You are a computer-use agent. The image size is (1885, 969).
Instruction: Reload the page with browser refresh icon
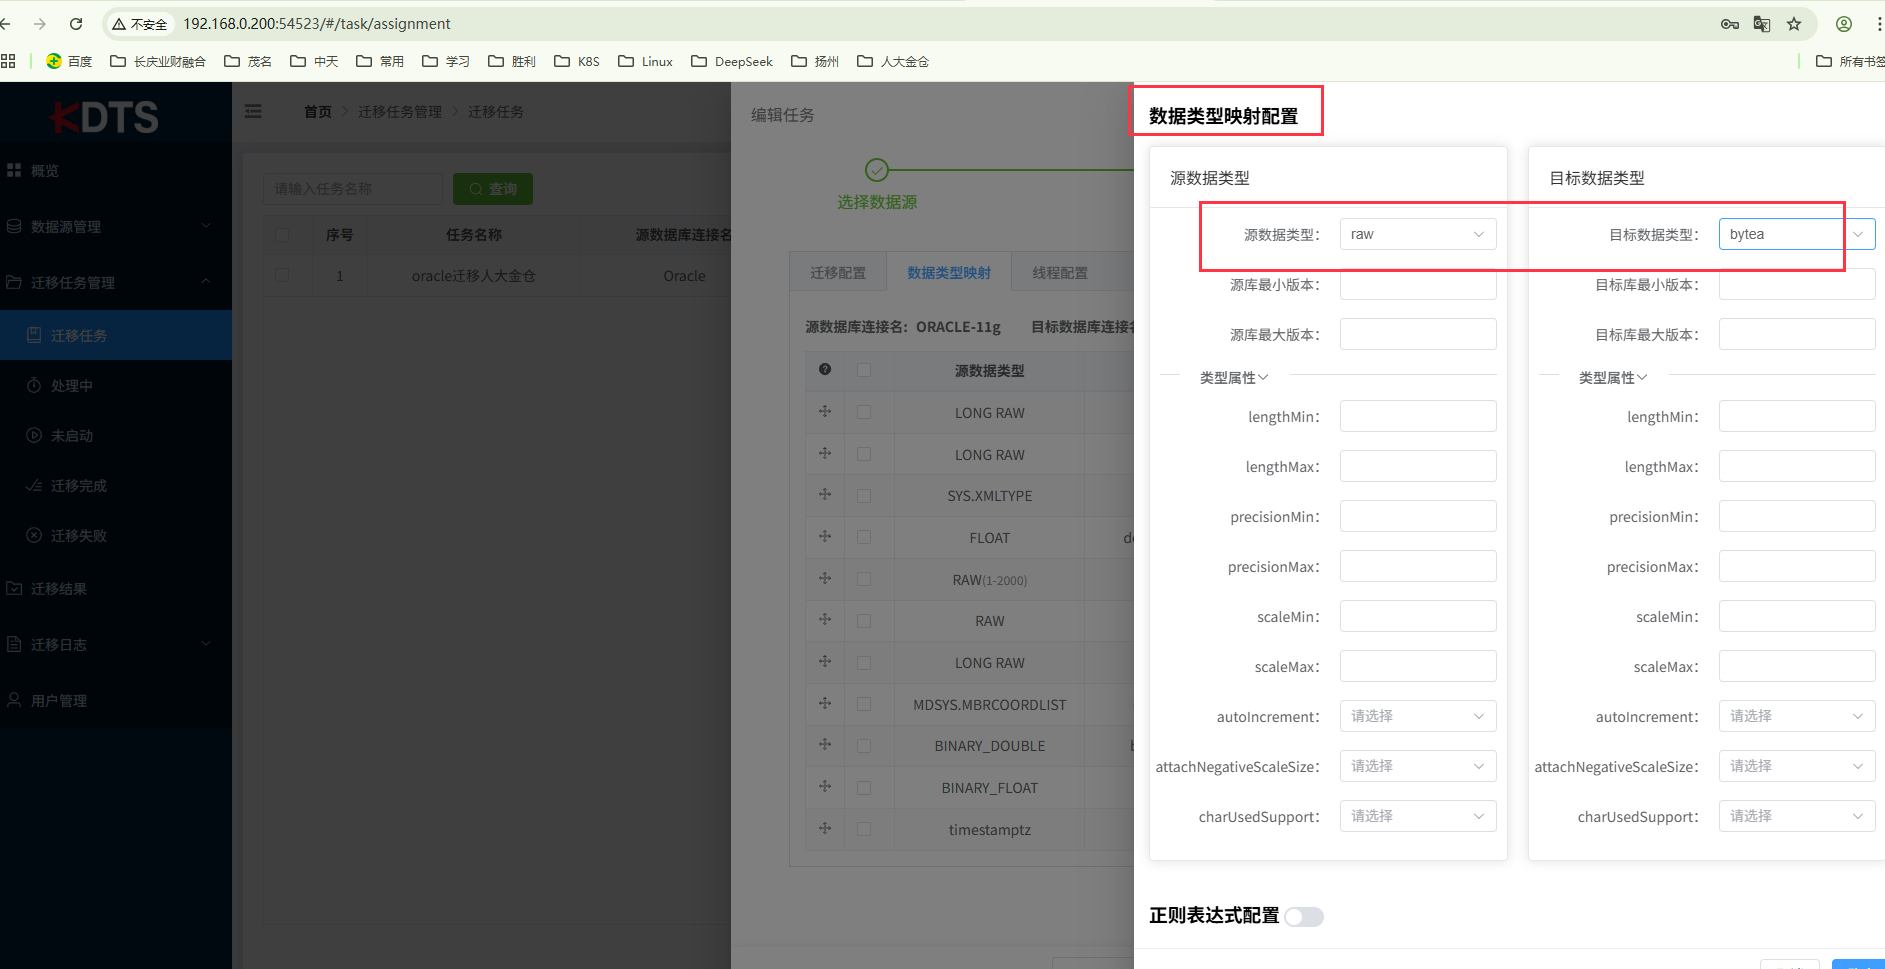pos(76,24)
